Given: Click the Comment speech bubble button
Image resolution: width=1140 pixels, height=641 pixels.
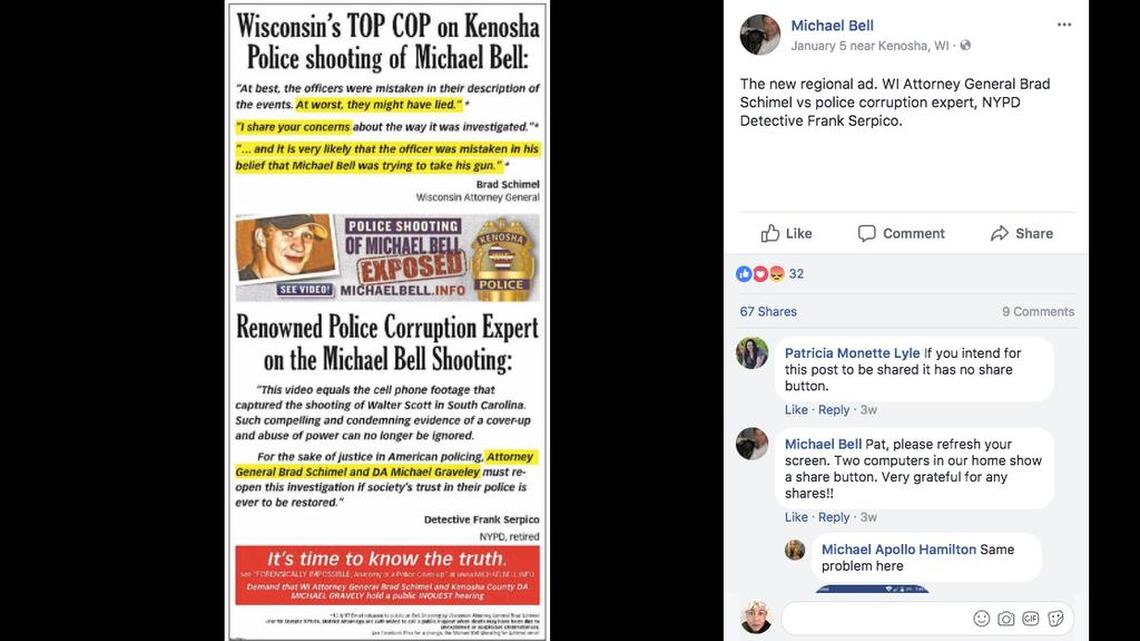Looking at the screenshot, I should (901, 233).
